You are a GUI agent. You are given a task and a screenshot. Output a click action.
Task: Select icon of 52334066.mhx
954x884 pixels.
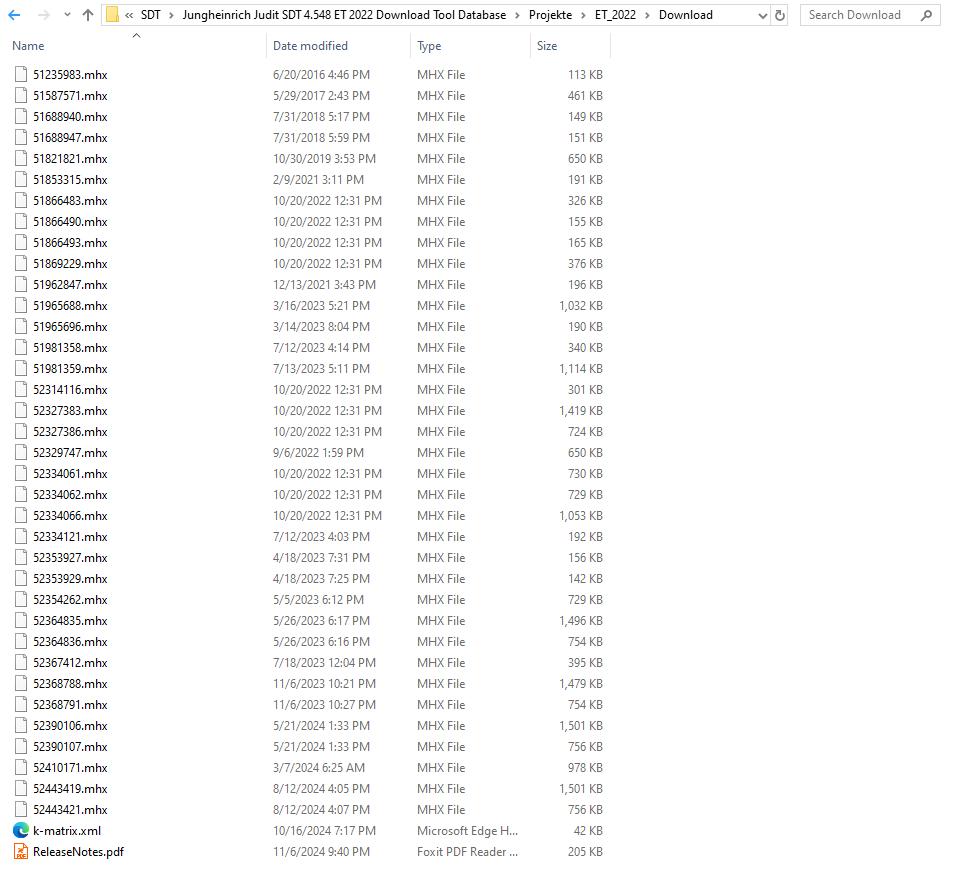21,515
